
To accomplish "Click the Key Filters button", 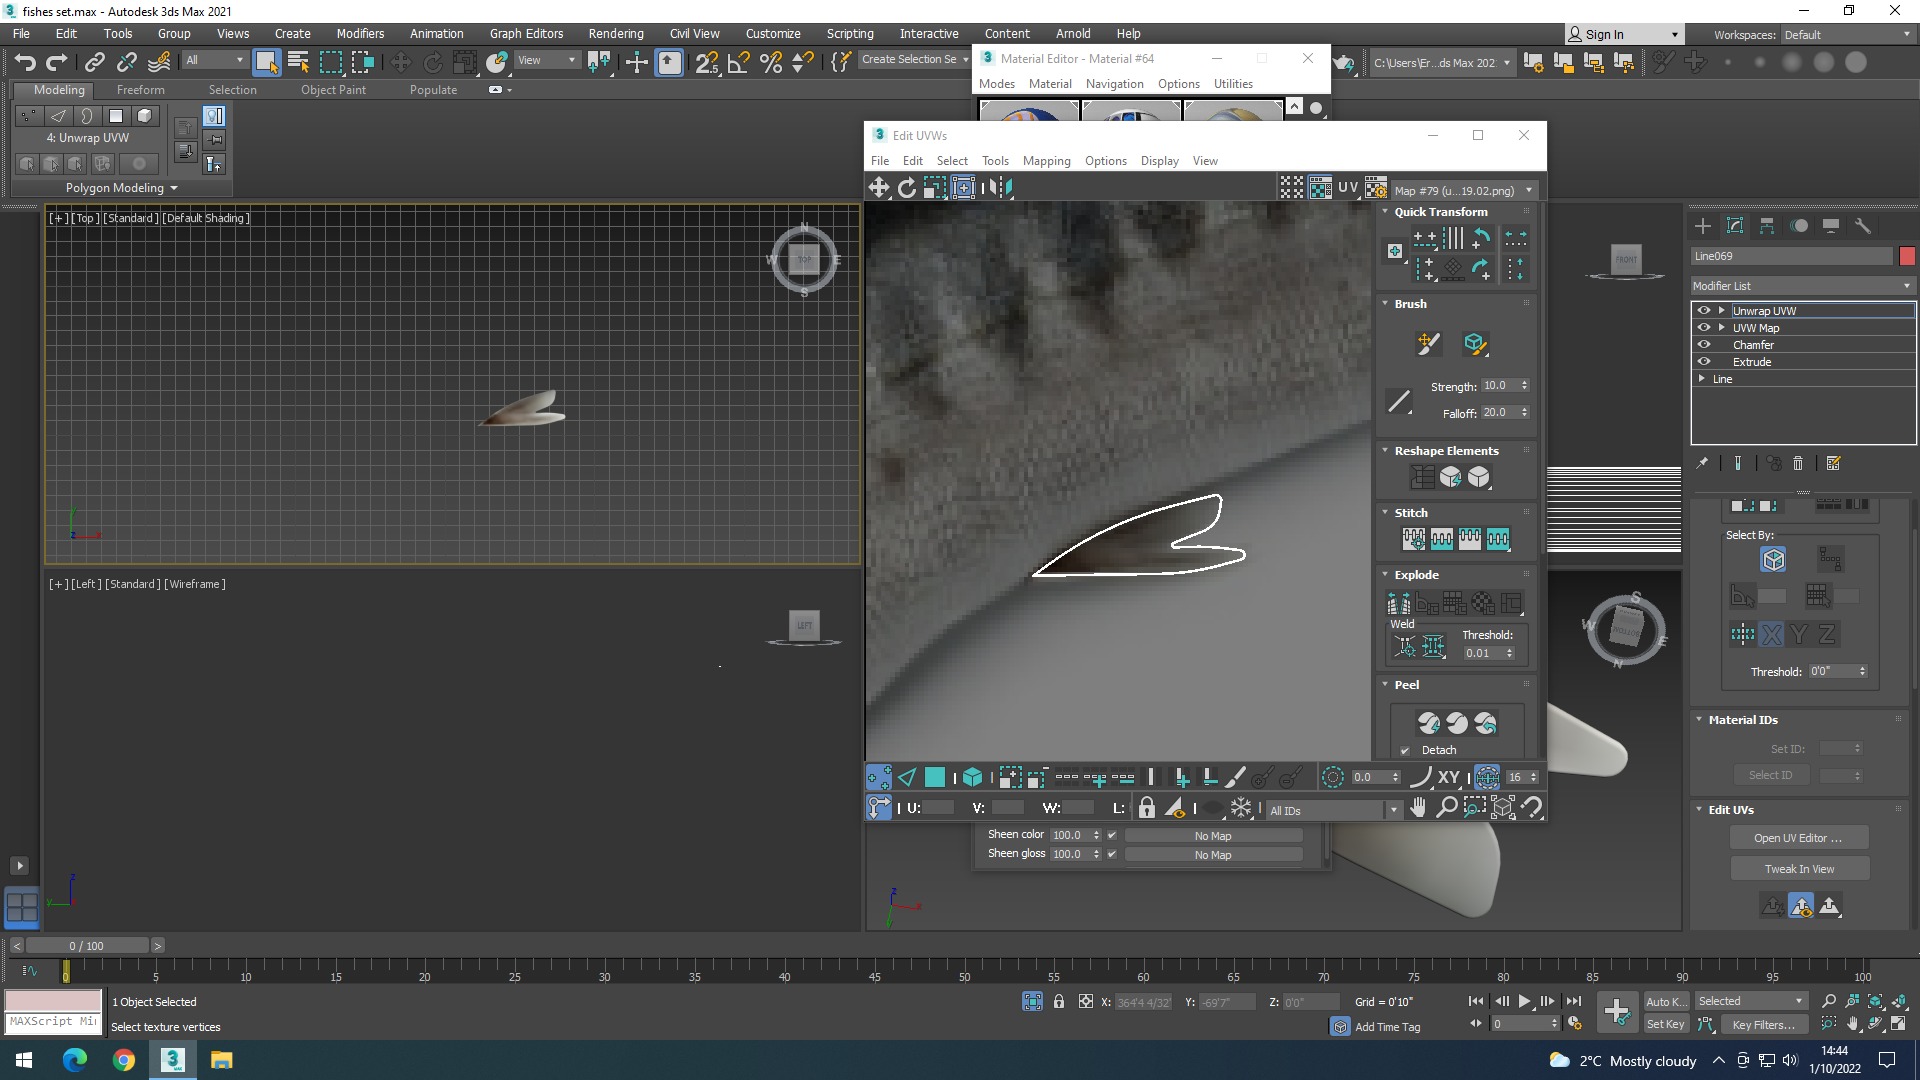I will coord(1764,1024).
